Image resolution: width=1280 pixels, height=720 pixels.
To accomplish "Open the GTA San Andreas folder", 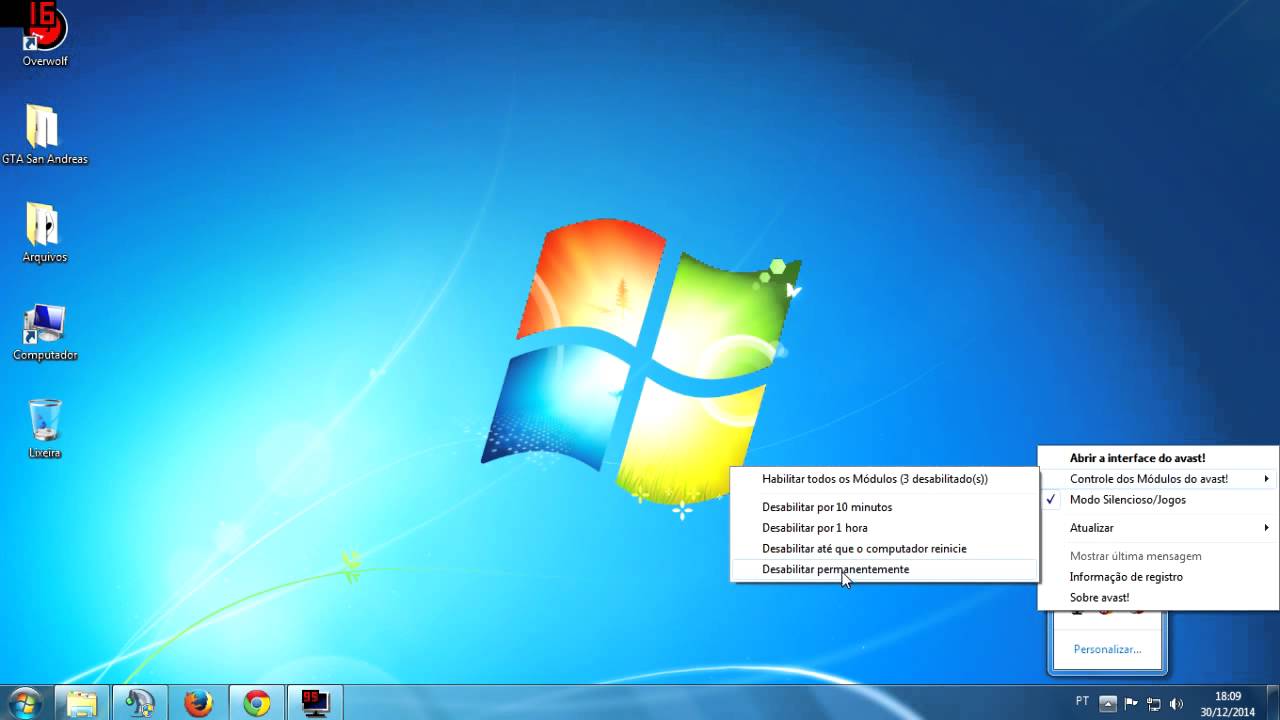I will click(x=44, y=135).
